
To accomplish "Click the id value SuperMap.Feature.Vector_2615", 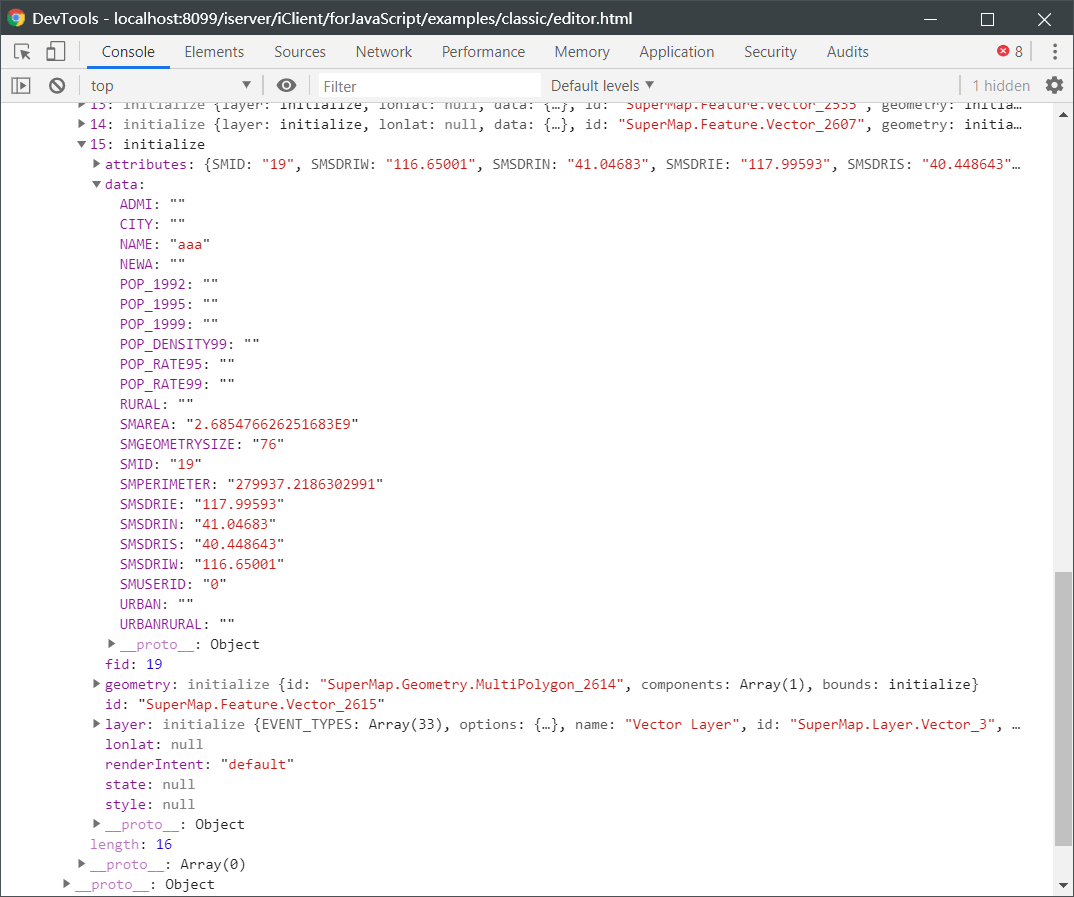I will (261, 704).
